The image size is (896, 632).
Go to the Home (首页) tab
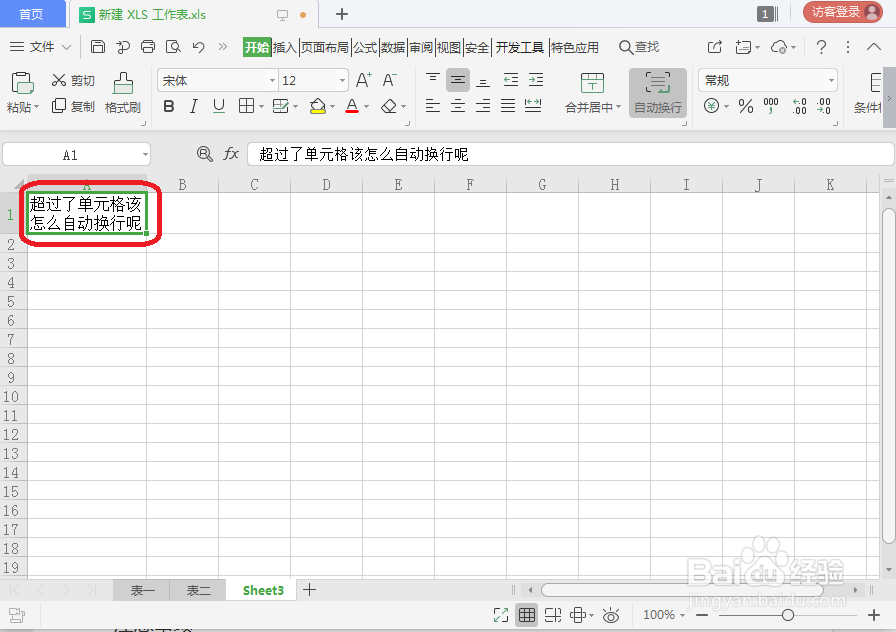31,14
